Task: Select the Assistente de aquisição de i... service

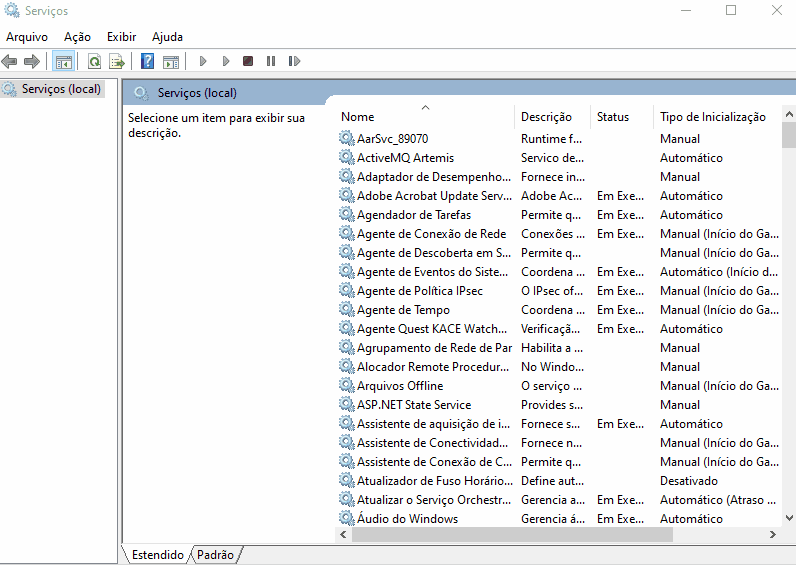Action: click(x=559, y=423)
